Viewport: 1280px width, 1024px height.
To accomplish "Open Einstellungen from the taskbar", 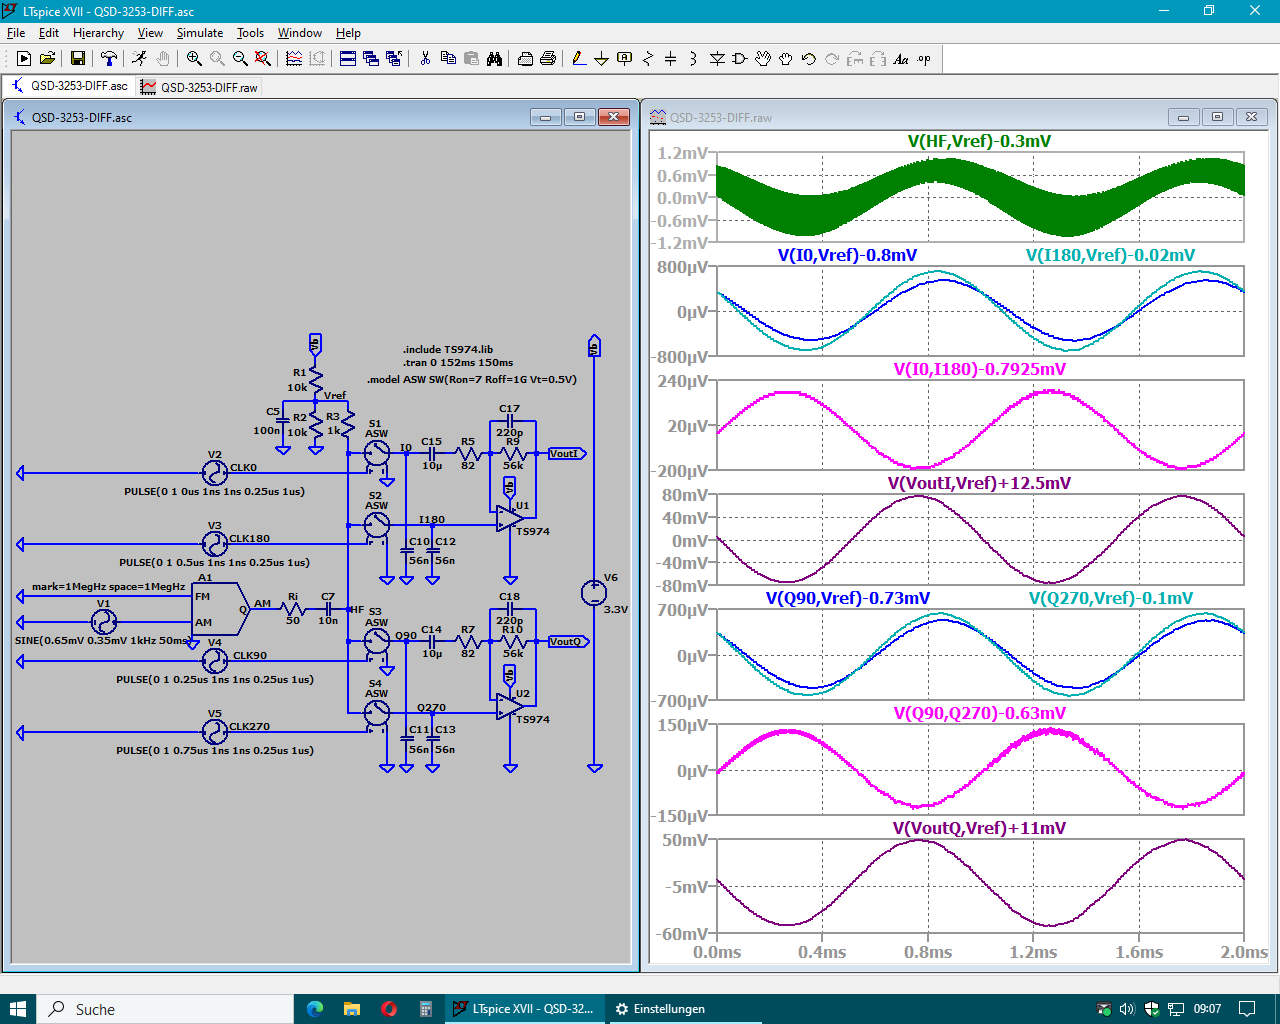I will [660, 1009].
